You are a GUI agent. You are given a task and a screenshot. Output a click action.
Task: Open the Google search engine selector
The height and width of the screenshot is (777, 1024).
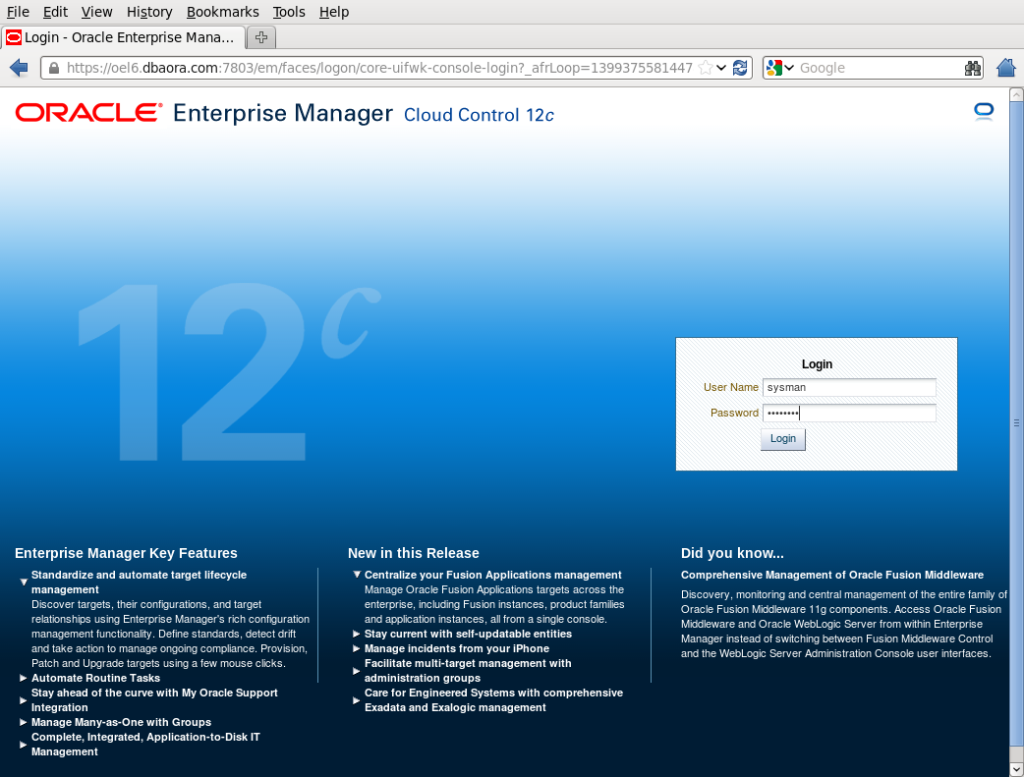780,68
